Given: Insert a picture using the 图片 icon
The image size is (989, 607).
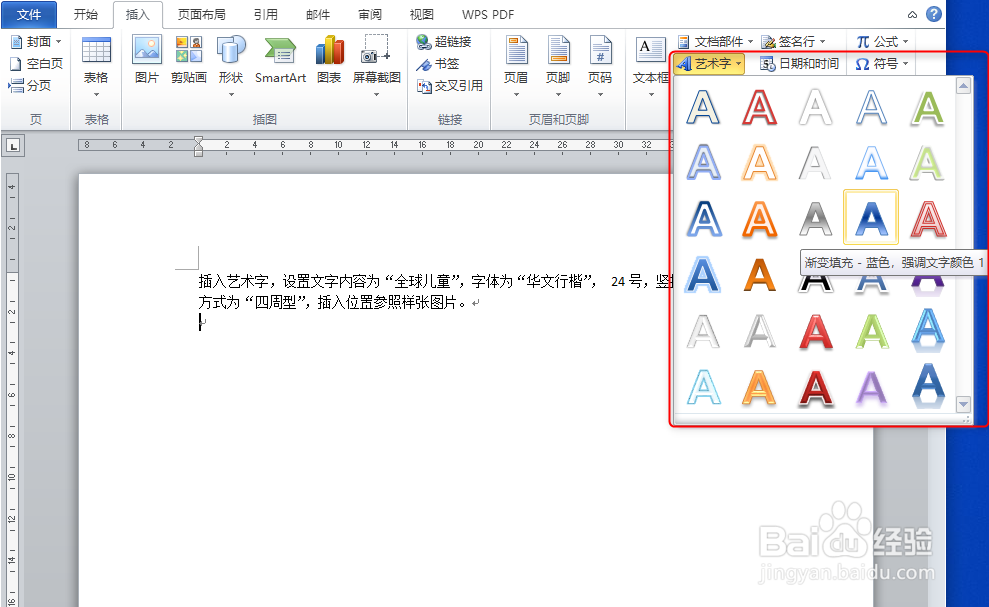Looking at the screenshot, I should point(146,60).
